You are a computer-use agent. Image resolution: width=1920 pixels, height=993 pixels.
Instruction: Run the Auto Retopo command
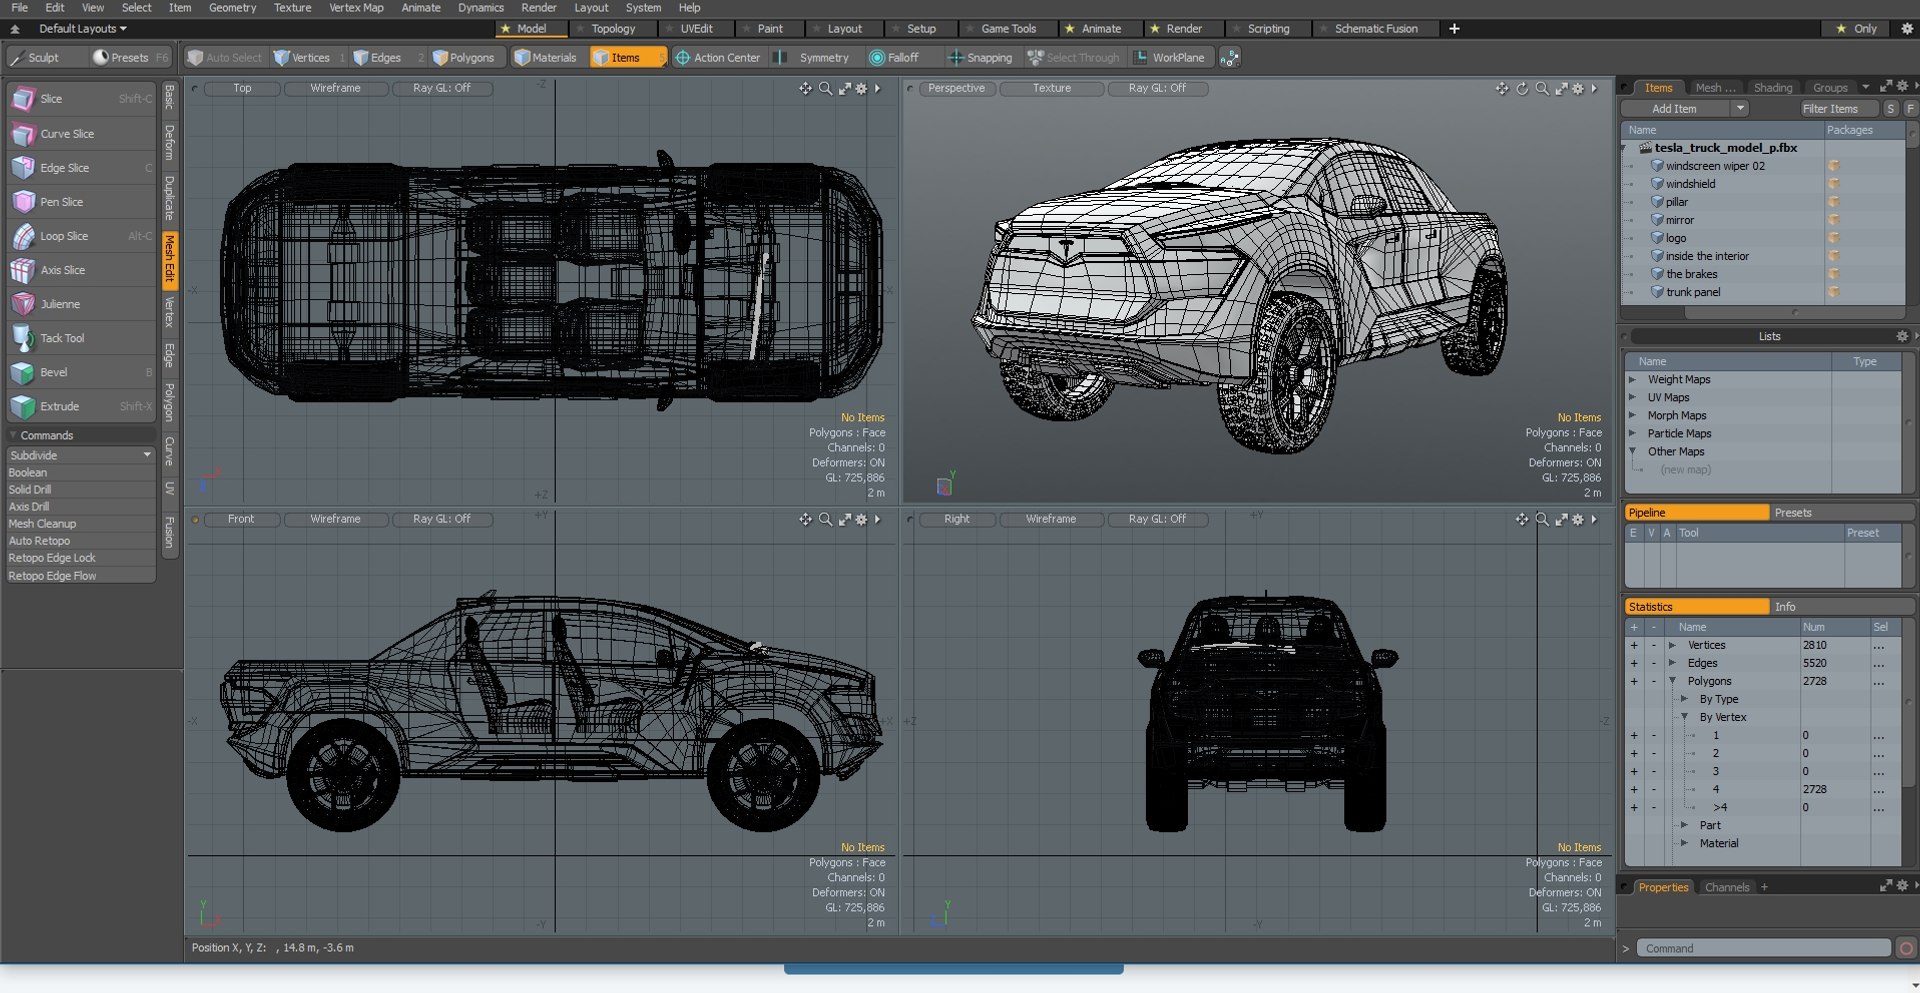point(80,541)
